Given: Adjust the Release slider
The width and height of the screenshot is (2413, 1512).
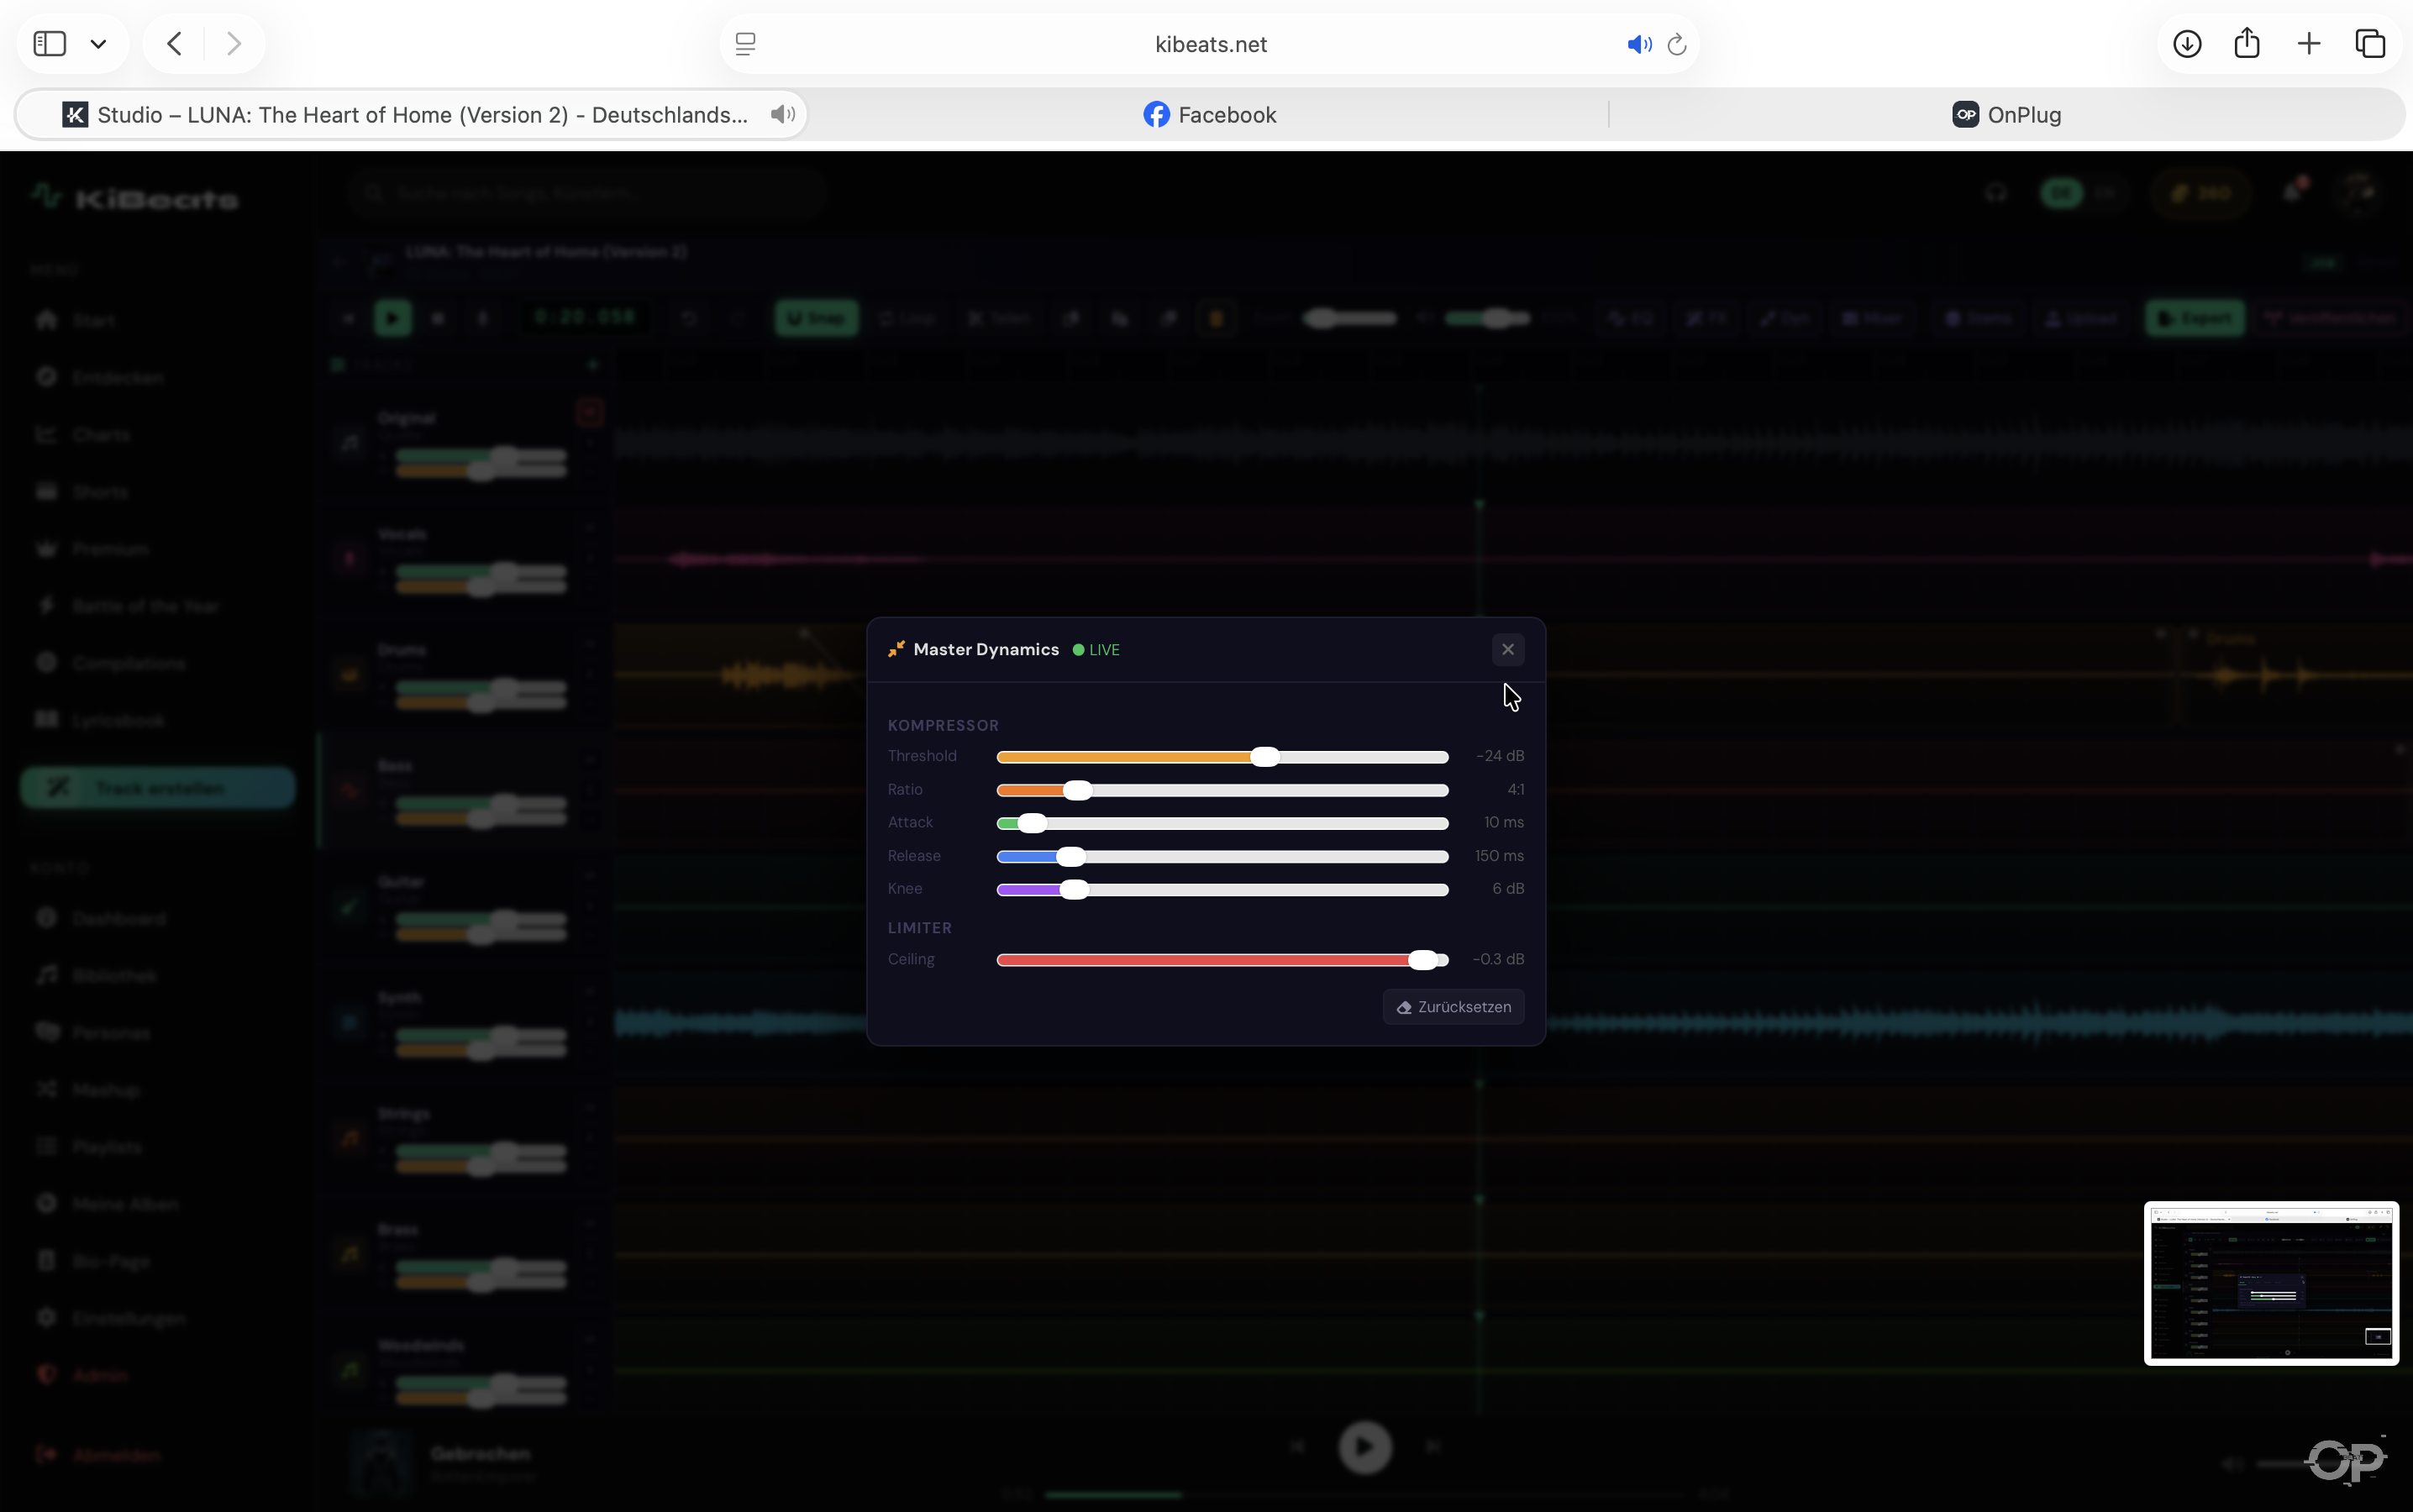Looking at the screenshot, I should (x=1222, y=857).
